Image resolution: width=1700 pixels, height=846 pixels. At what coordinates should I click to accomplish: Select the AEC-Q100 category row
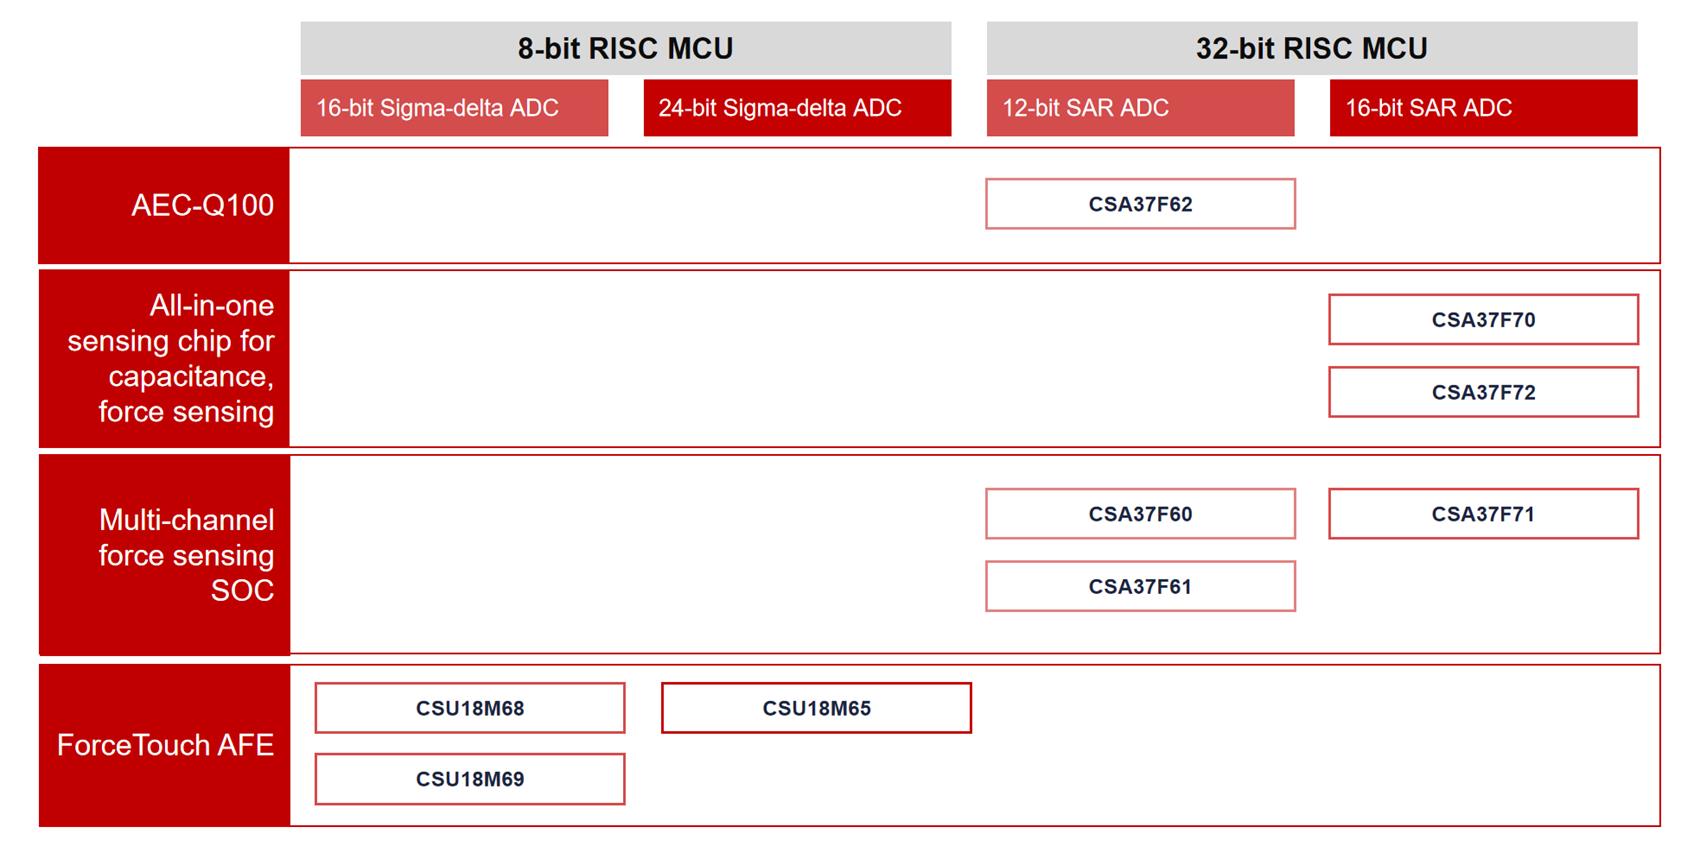(165, 205)
